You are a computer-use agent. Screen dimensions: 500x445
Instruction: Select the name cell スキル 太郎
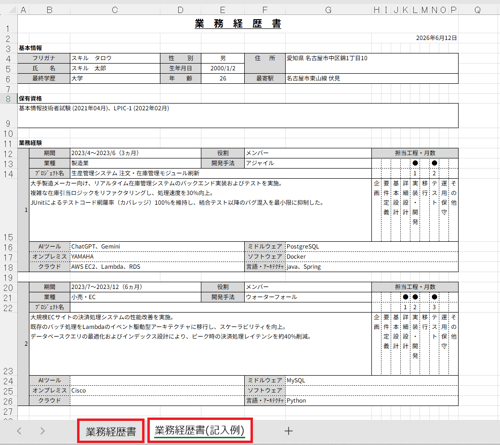coord(115,68)
